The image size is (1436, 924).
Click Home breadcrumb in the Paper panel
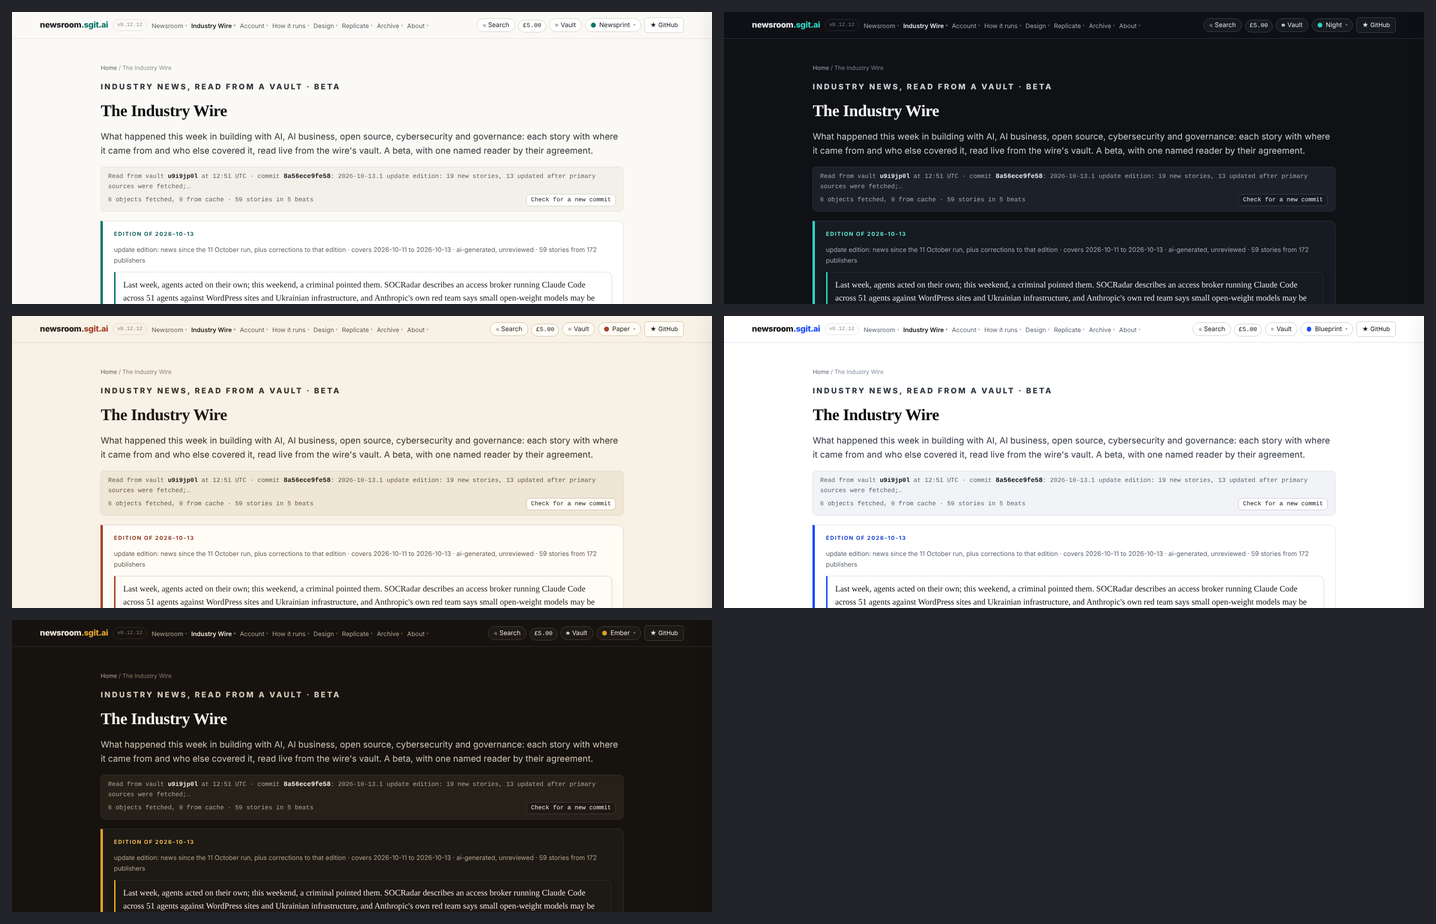tap(108, 372)
